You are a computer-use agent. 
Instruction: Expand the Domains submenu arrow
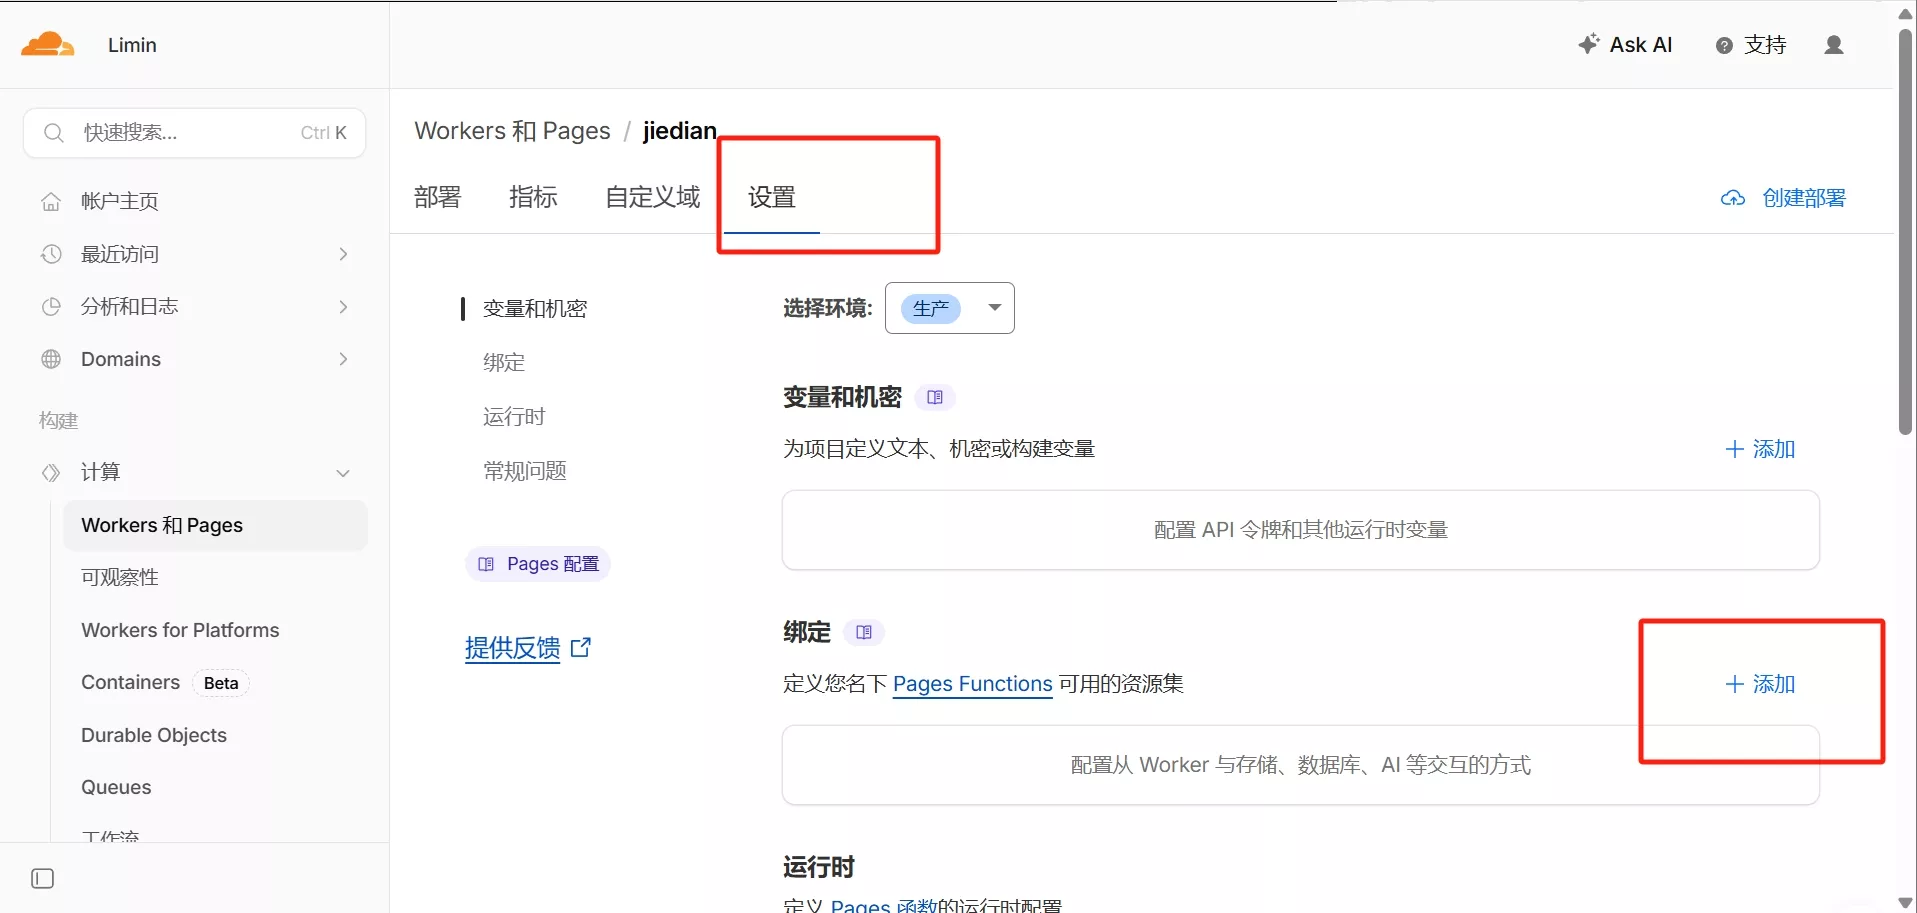(x=343, y=359)
